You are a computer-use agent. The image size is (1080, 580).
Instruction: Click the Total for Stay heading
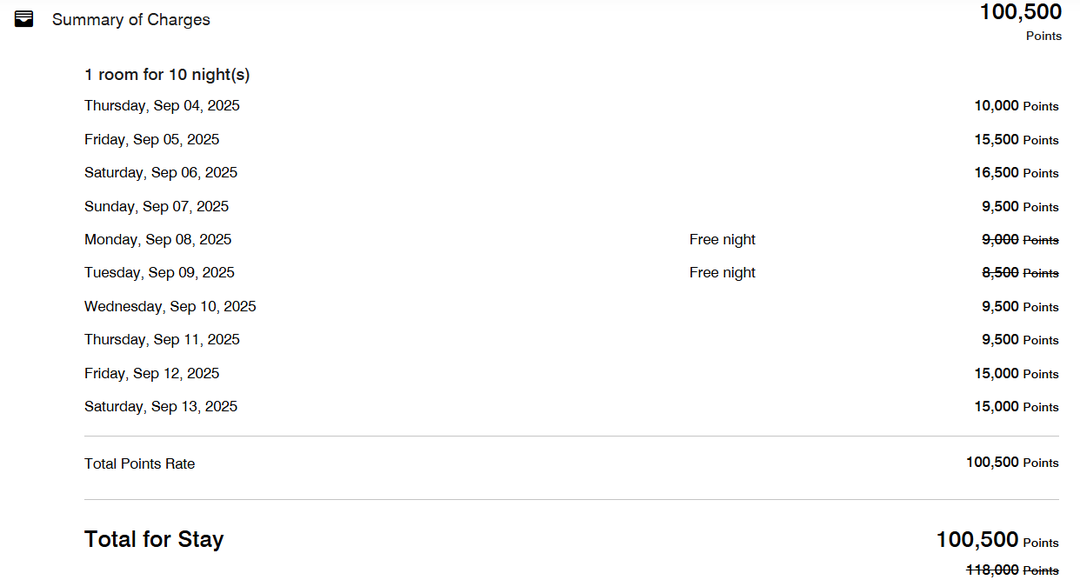[x=154, y=540]
